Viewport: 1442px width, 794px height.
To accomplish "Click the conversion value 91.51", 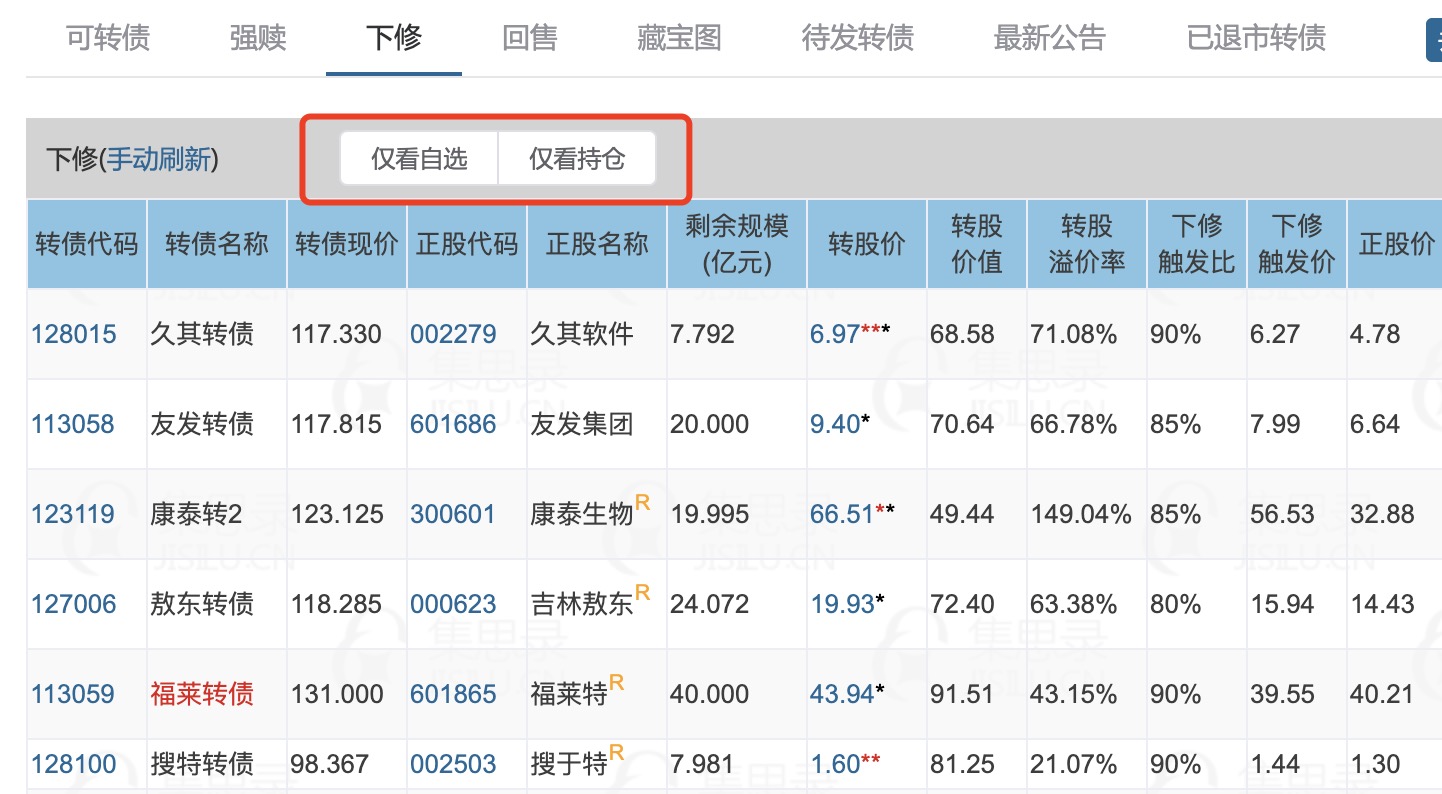I will click(x=962, y=694).
